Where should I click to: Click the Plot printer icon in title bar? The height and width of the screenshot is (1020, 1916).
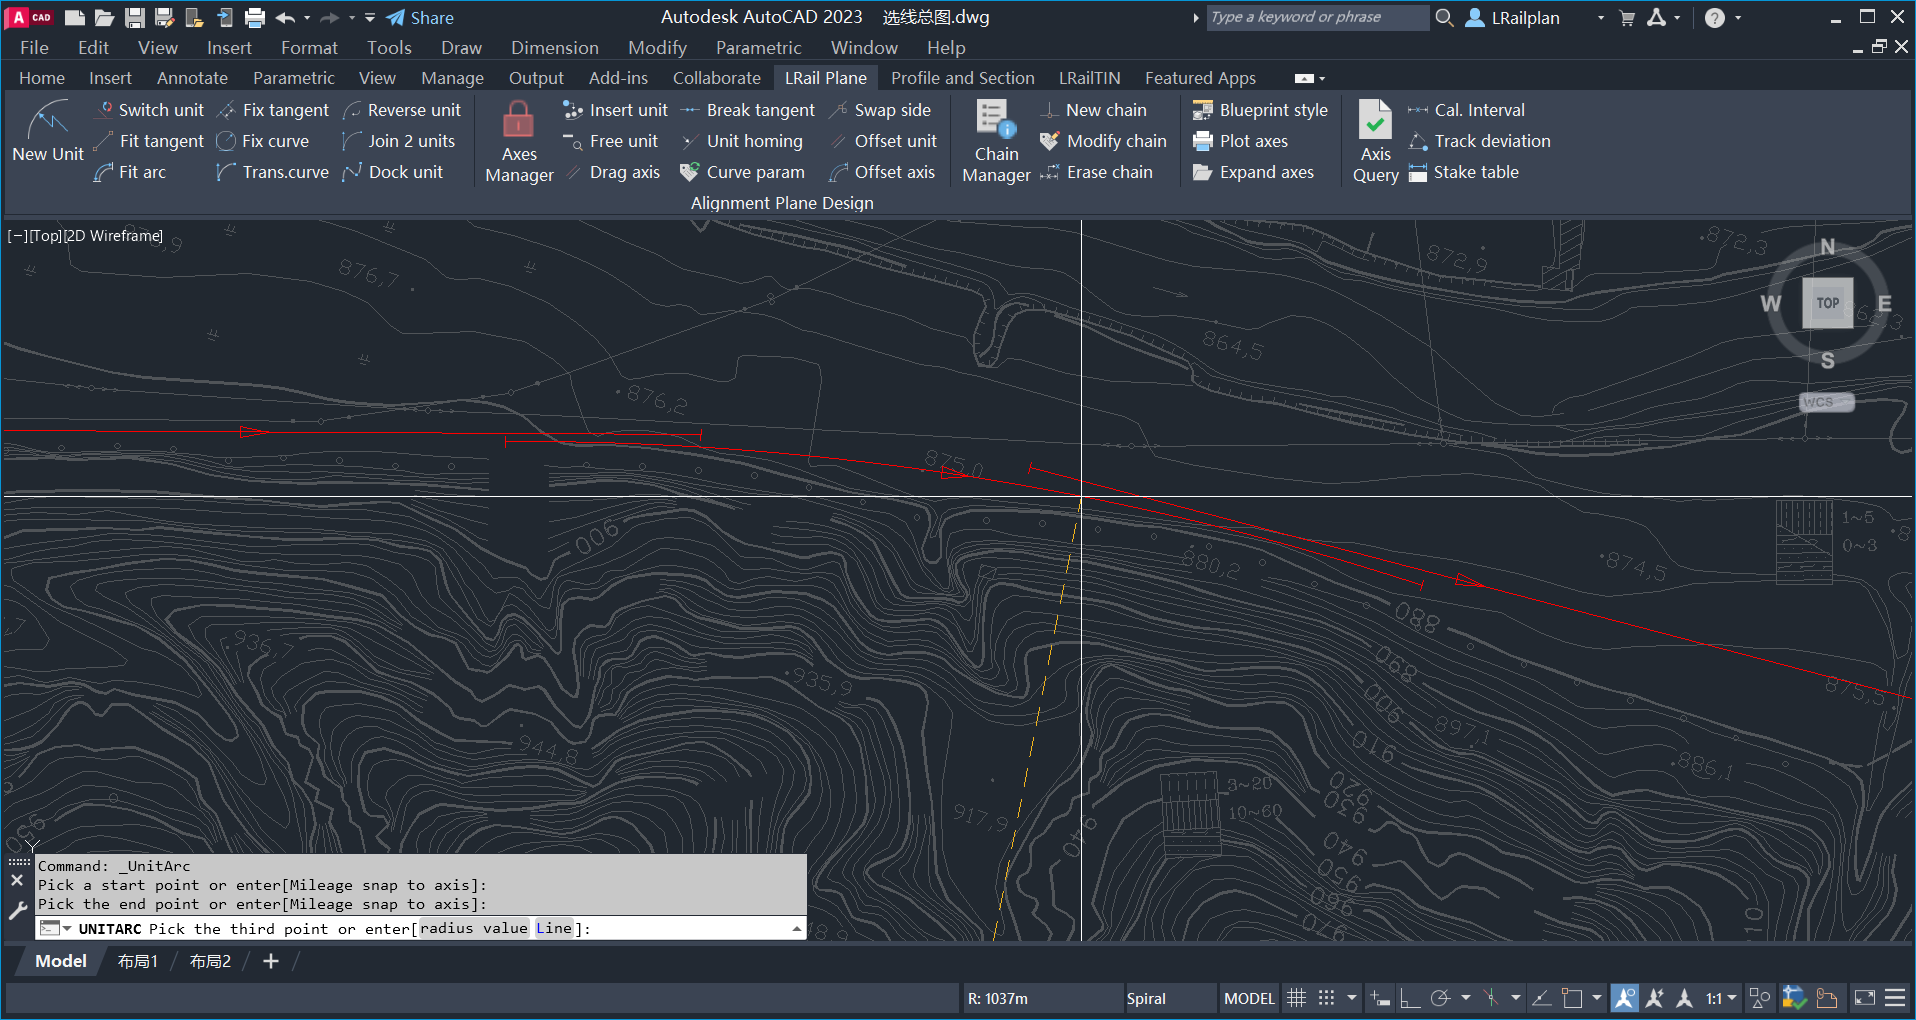click(255, 17)
